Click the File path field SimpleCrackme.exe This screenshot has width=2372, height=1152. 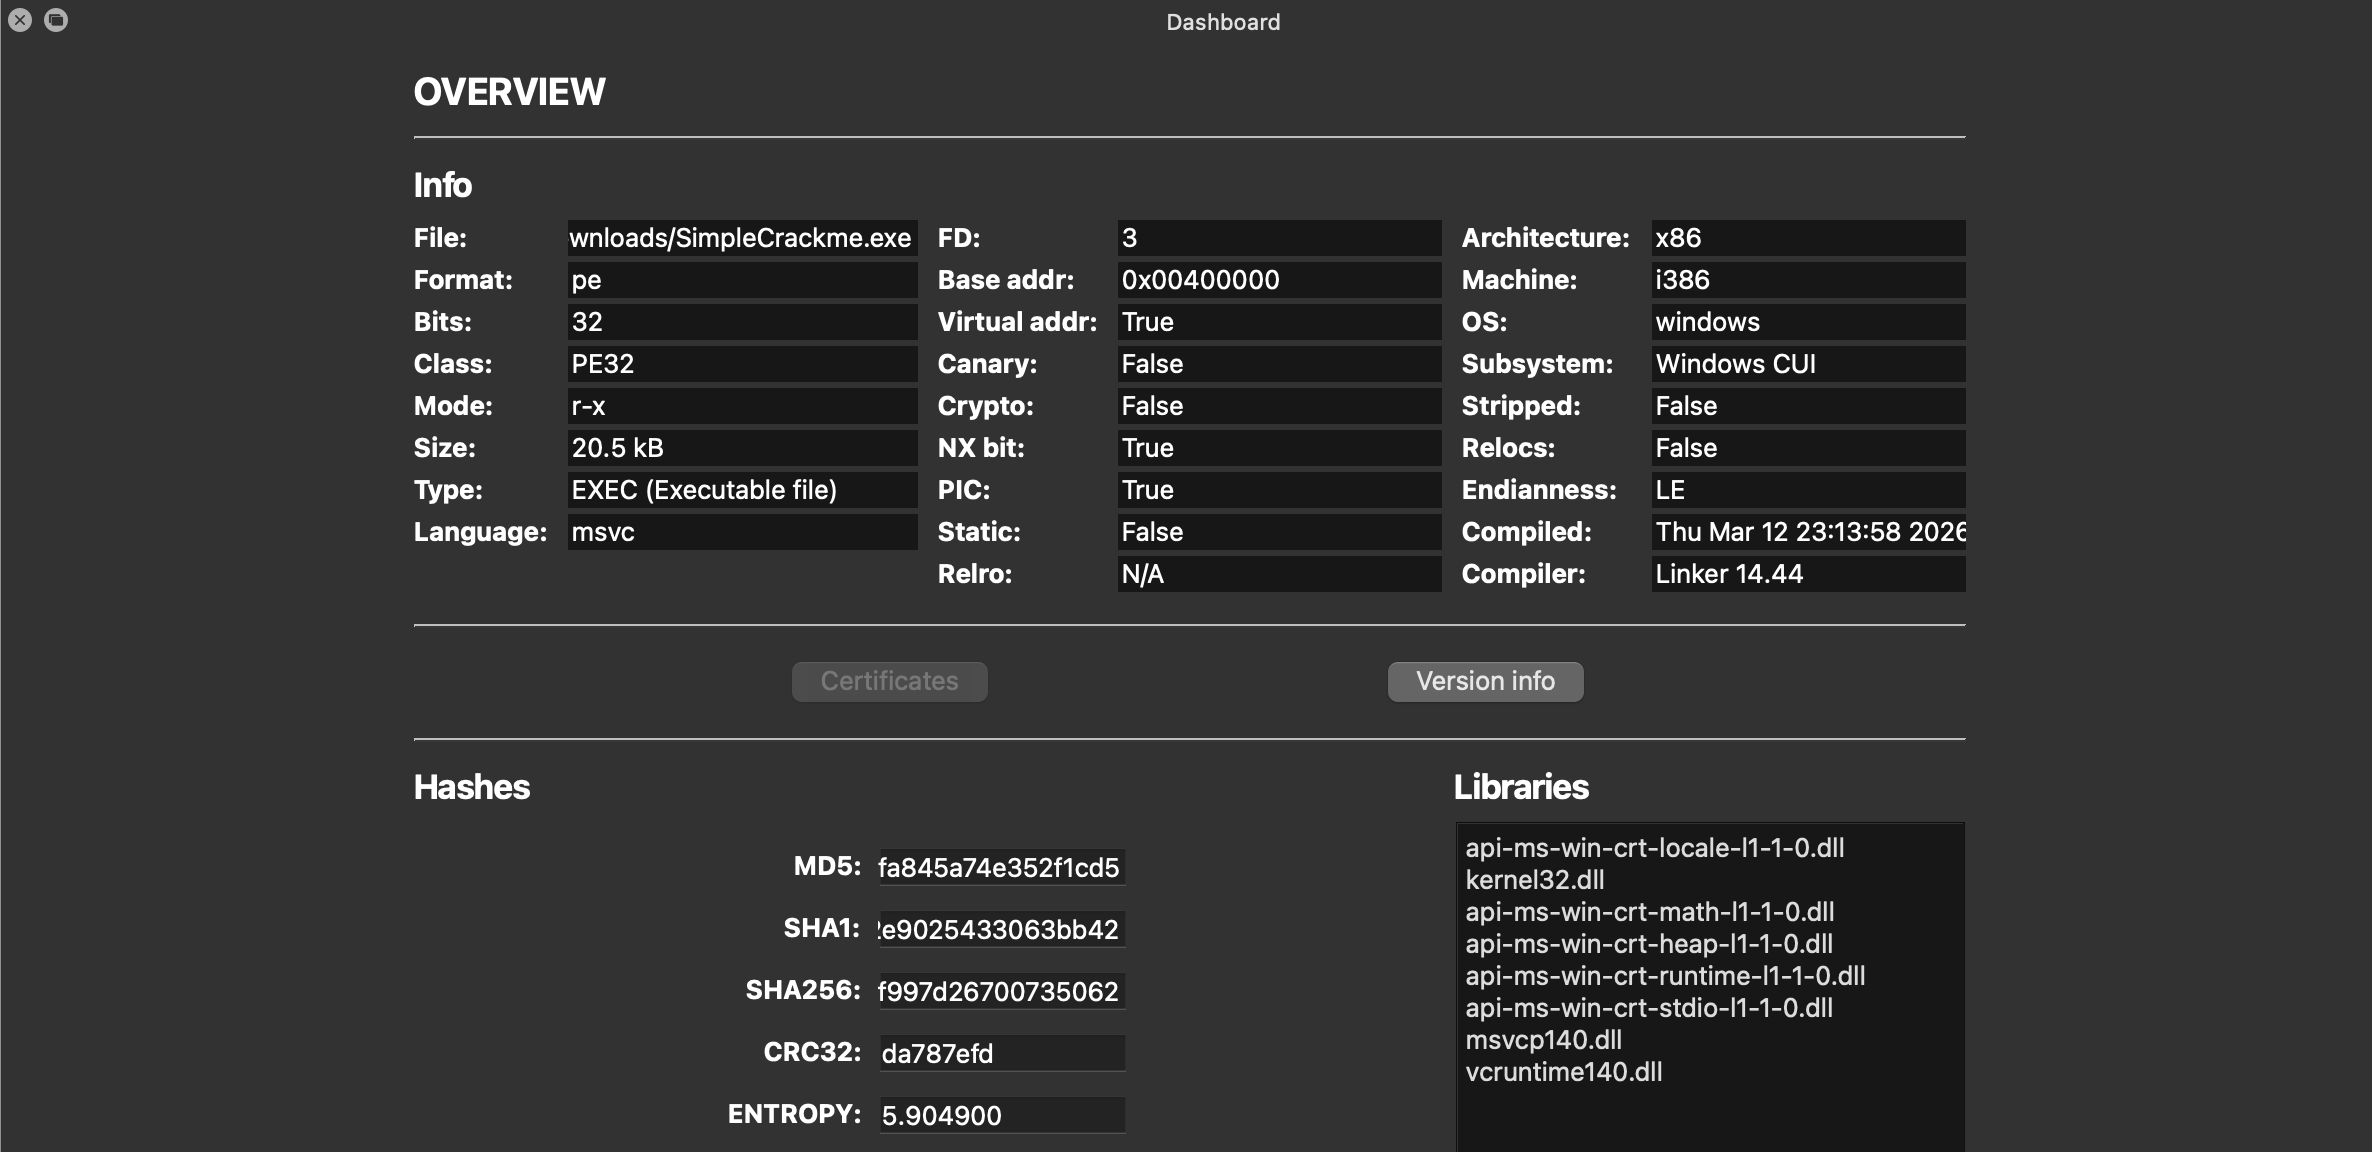coord(742,238)
